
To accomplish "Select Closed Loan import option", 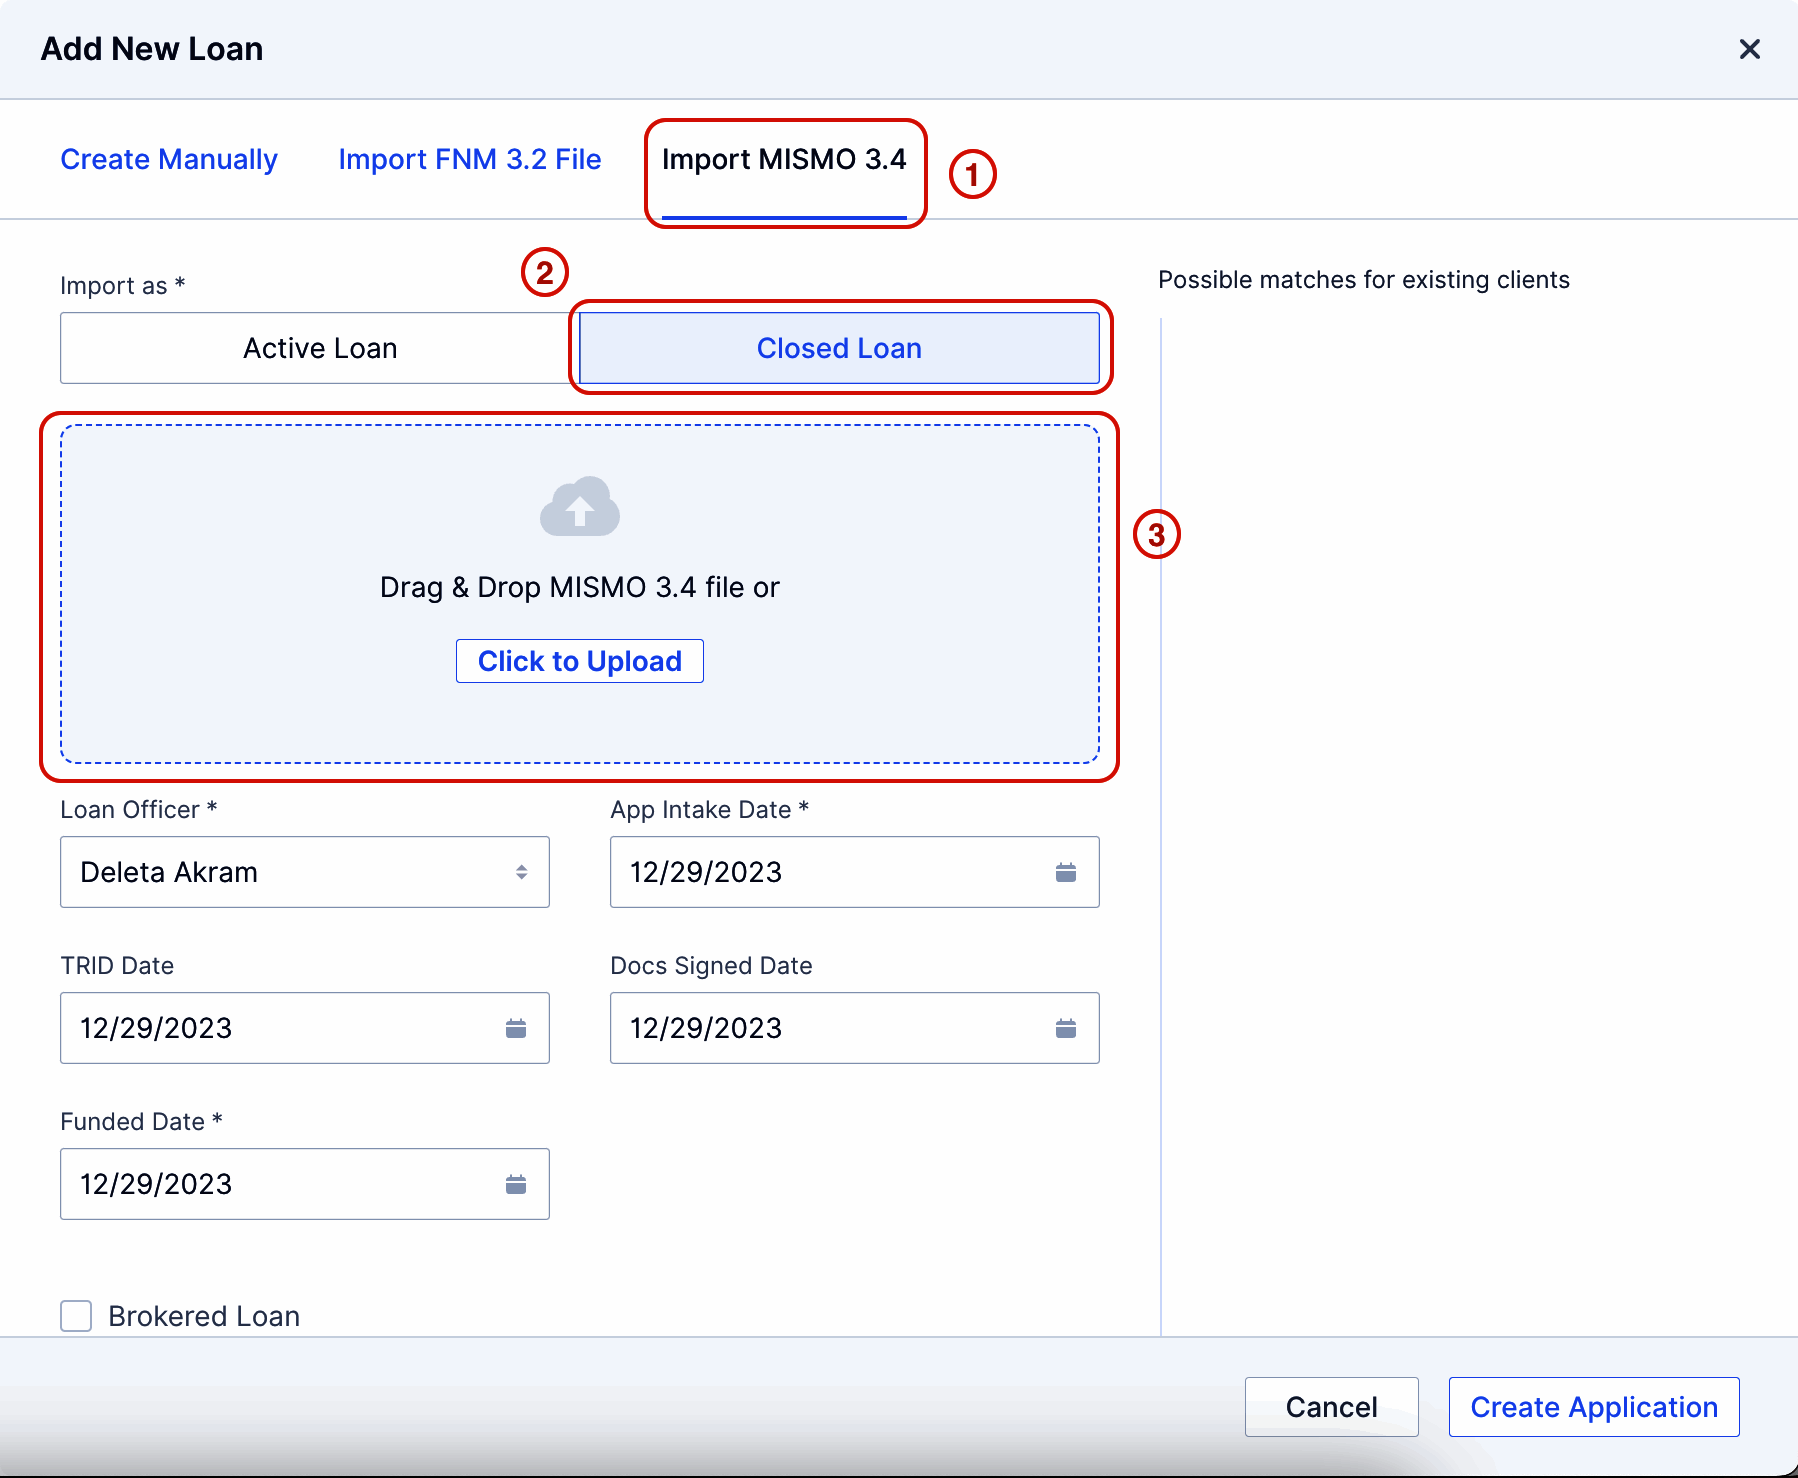I will pos(839,348).
